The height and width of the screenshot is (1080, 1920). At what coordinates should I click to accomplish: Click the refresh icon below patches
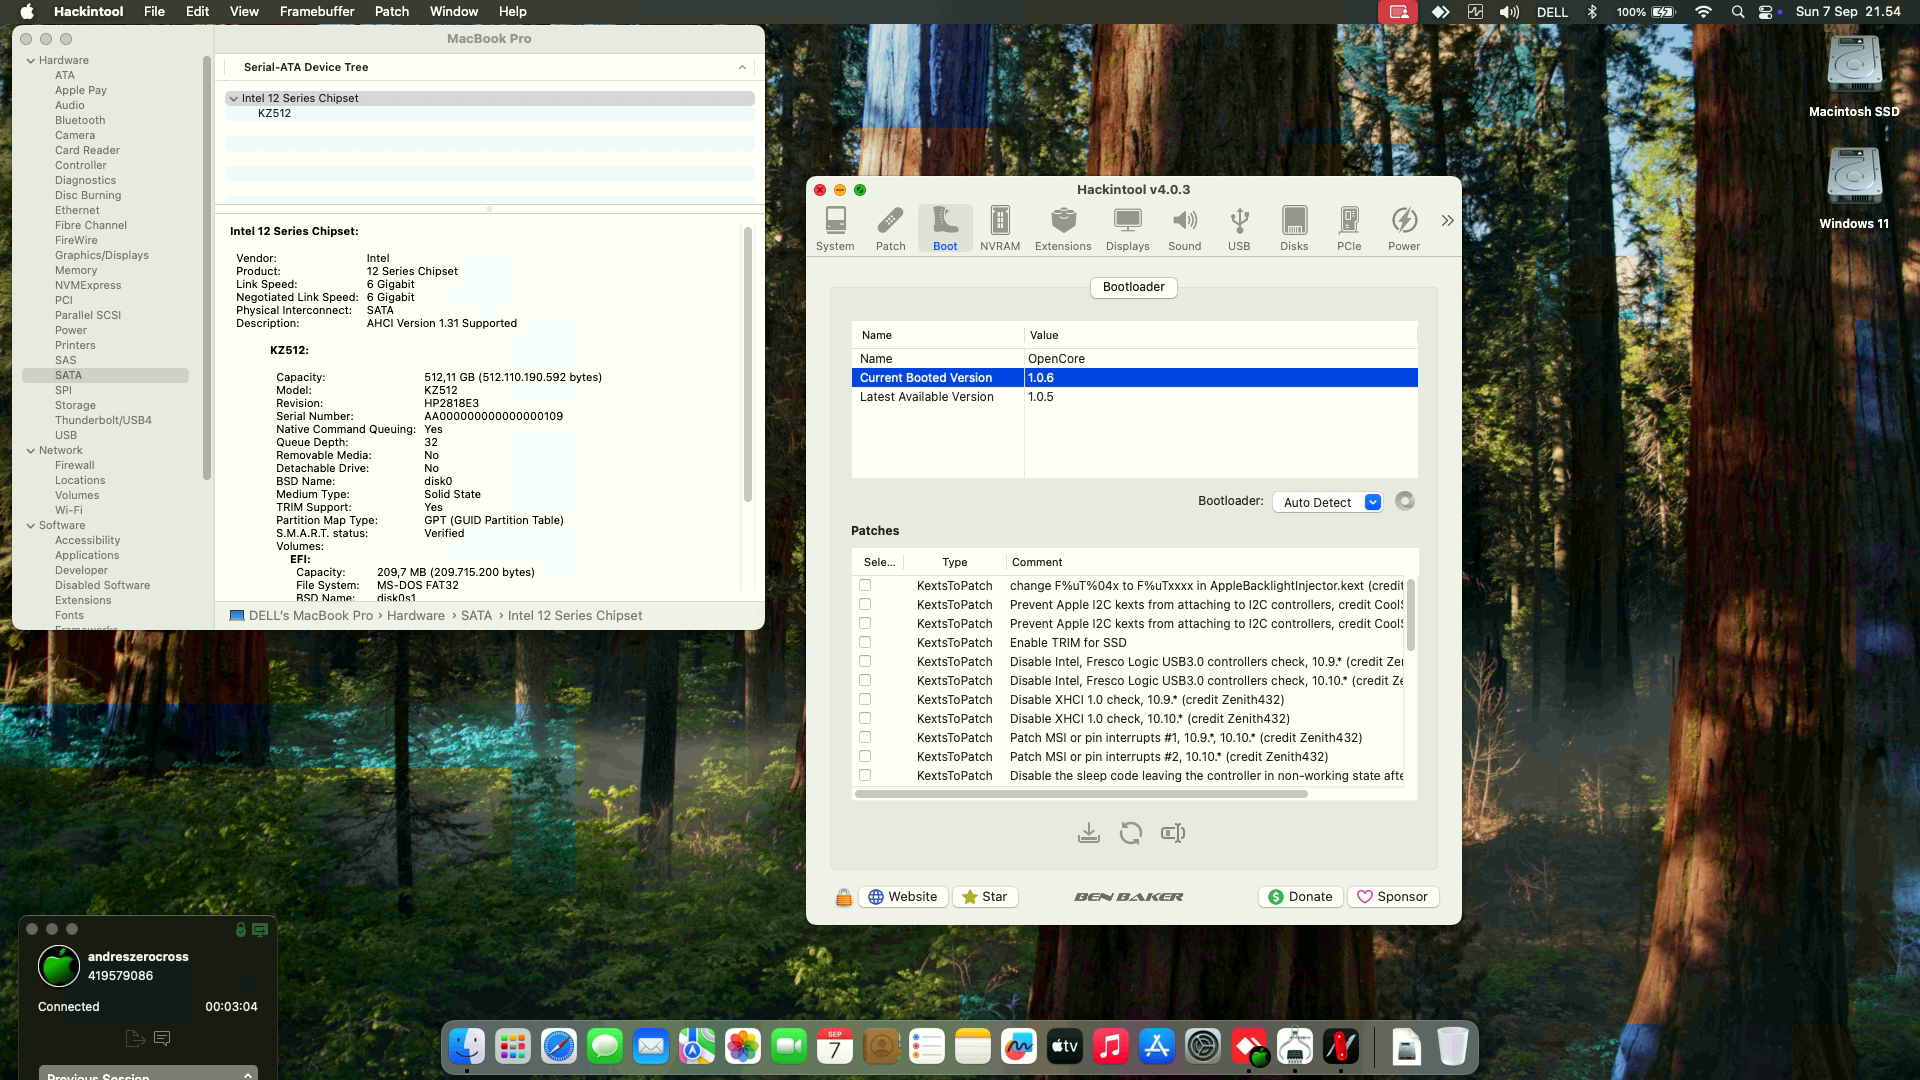coord(1131,833)
